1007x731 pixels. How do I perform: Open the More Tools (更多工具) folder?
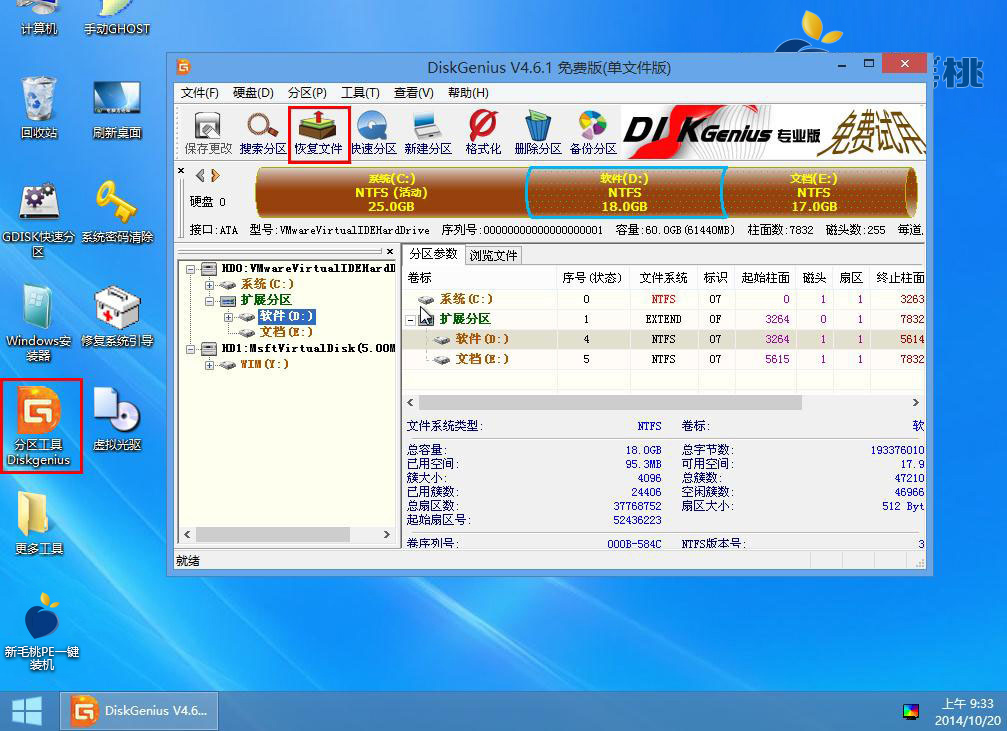coord(39,523)
